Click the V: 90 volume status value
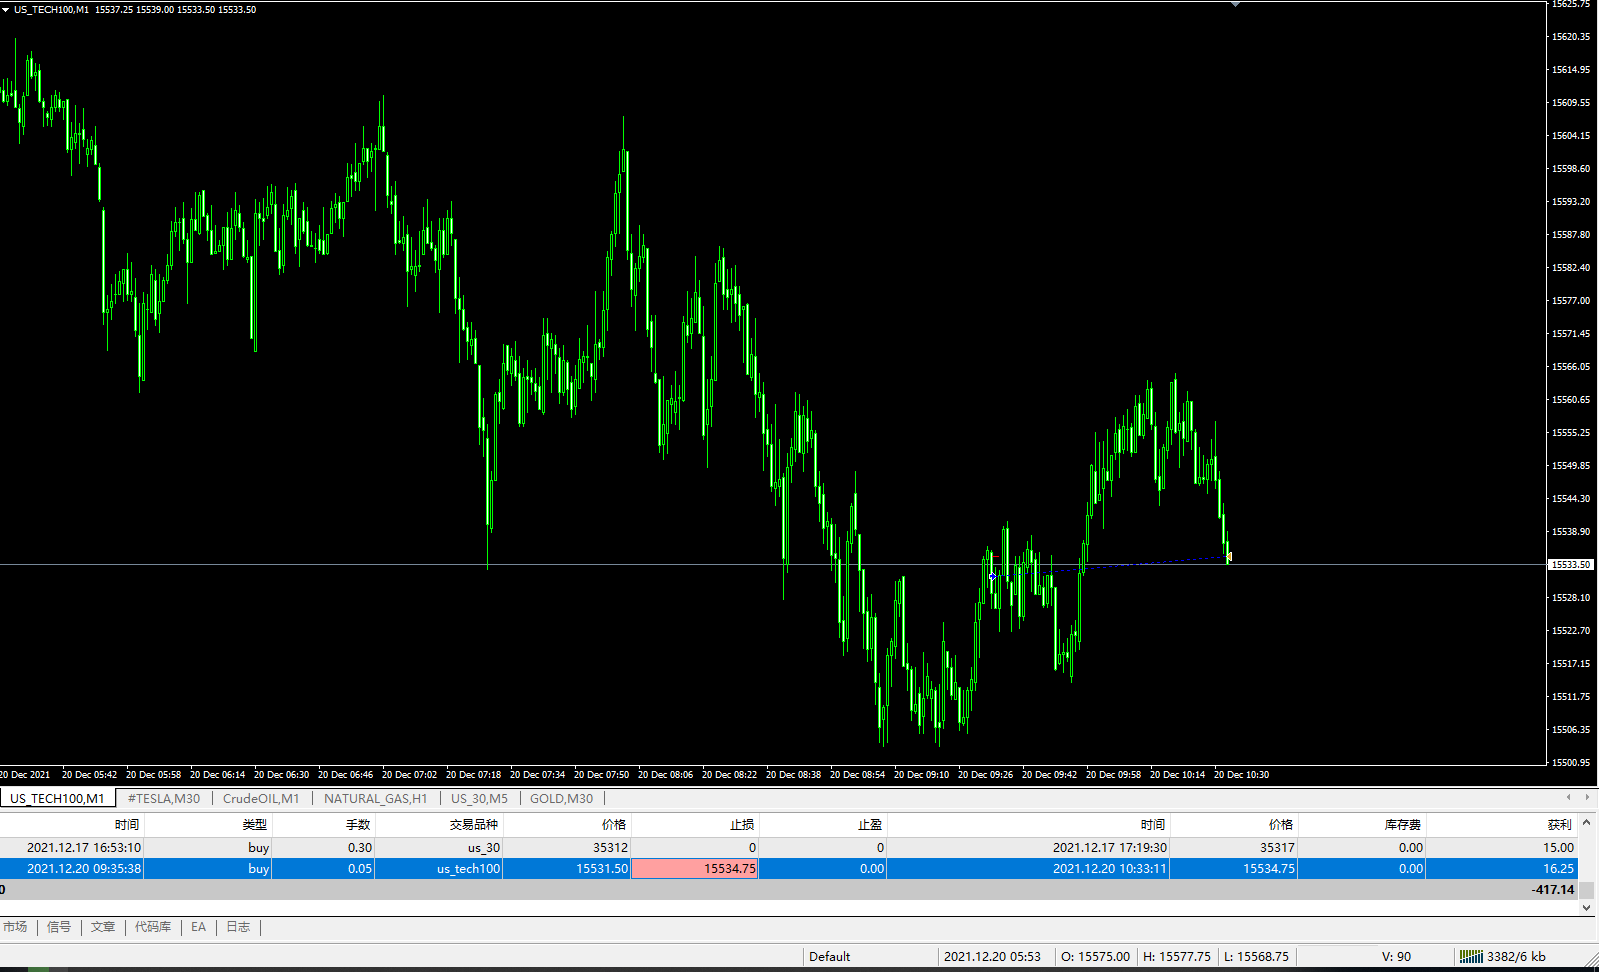Viewport: 1599px width, 972px height. [x=1396, y=957]
